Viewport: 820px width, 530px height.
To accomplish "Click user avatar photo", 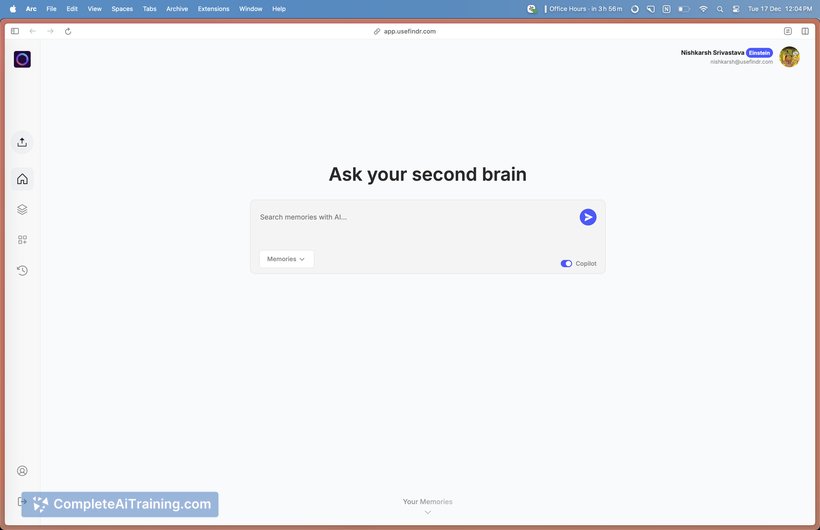I will click(789, 57).
